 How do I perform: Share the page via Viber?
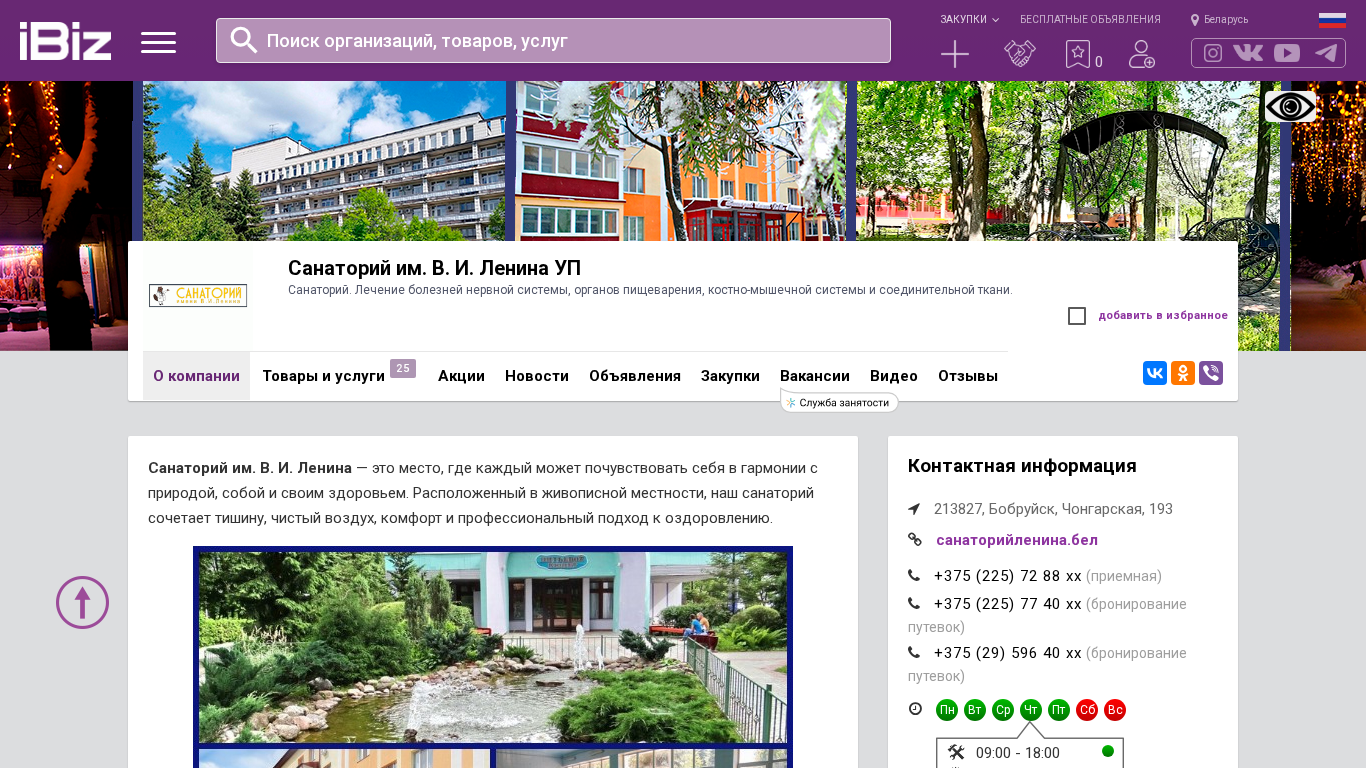coord(1211,374)
